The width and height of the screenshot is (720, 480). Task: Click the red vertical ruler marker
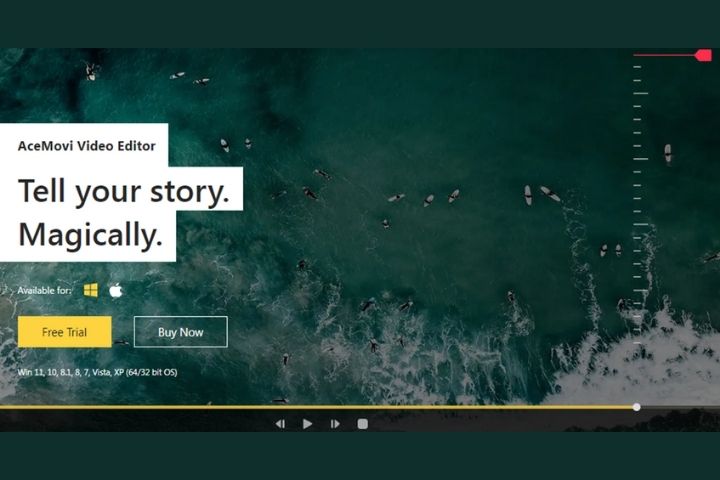pyautogui.click(x=703, y=56)
